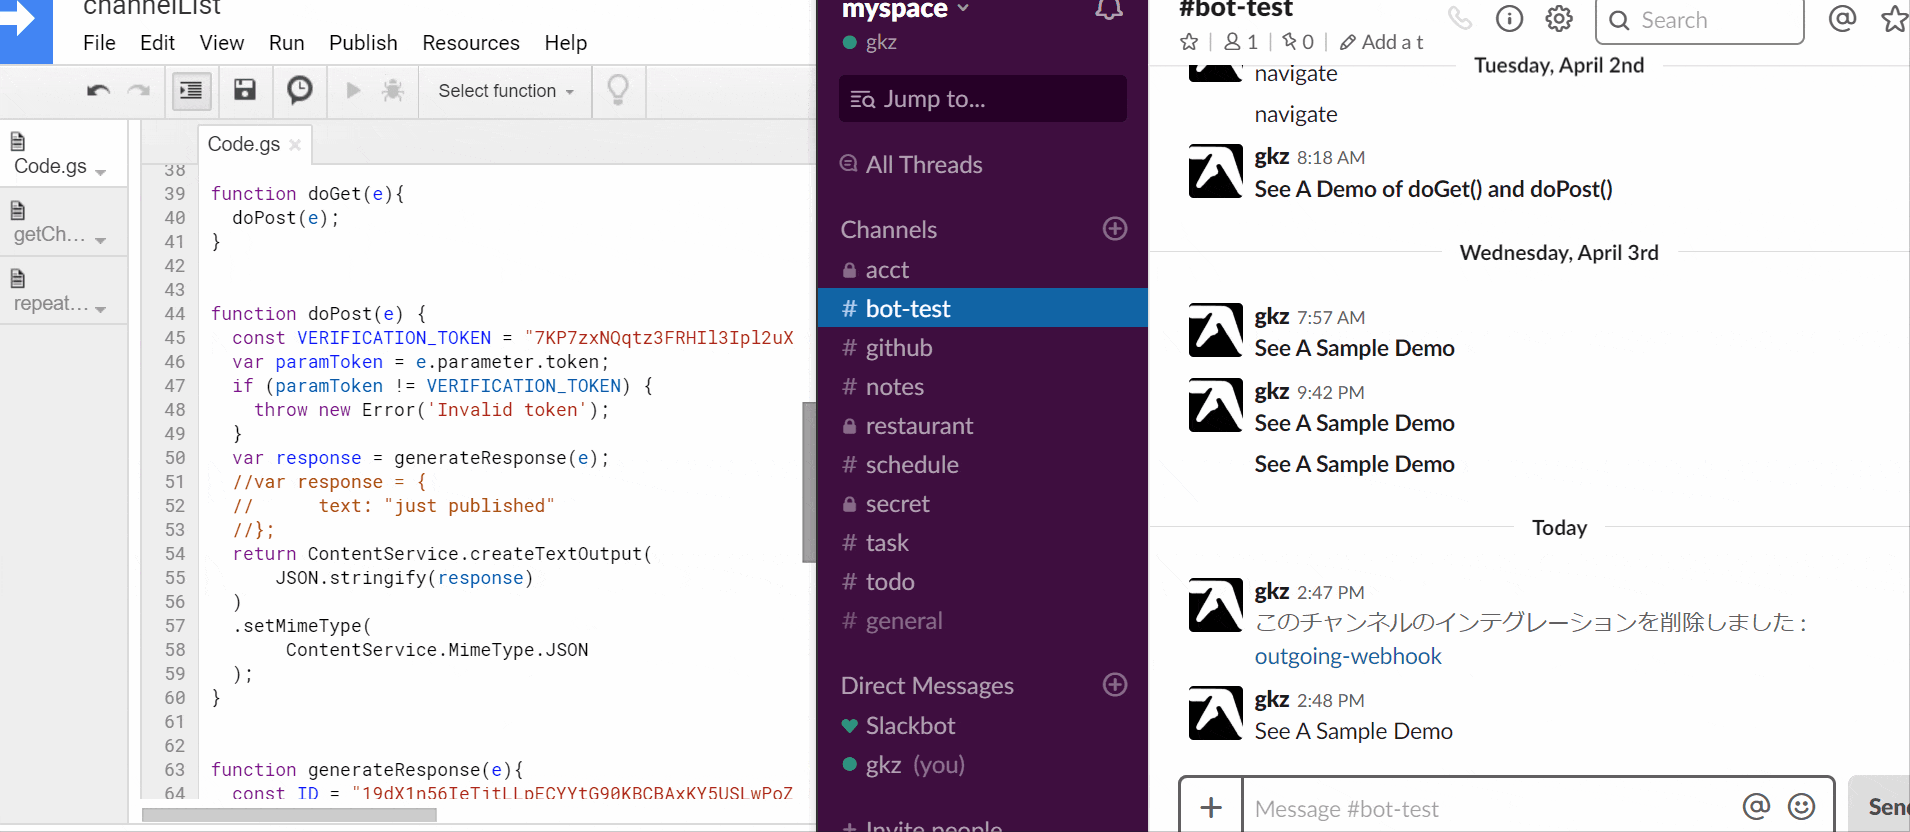1910x832 pixels.
Task: Star the #bot-test channel
Action: tap(1189, 42)
